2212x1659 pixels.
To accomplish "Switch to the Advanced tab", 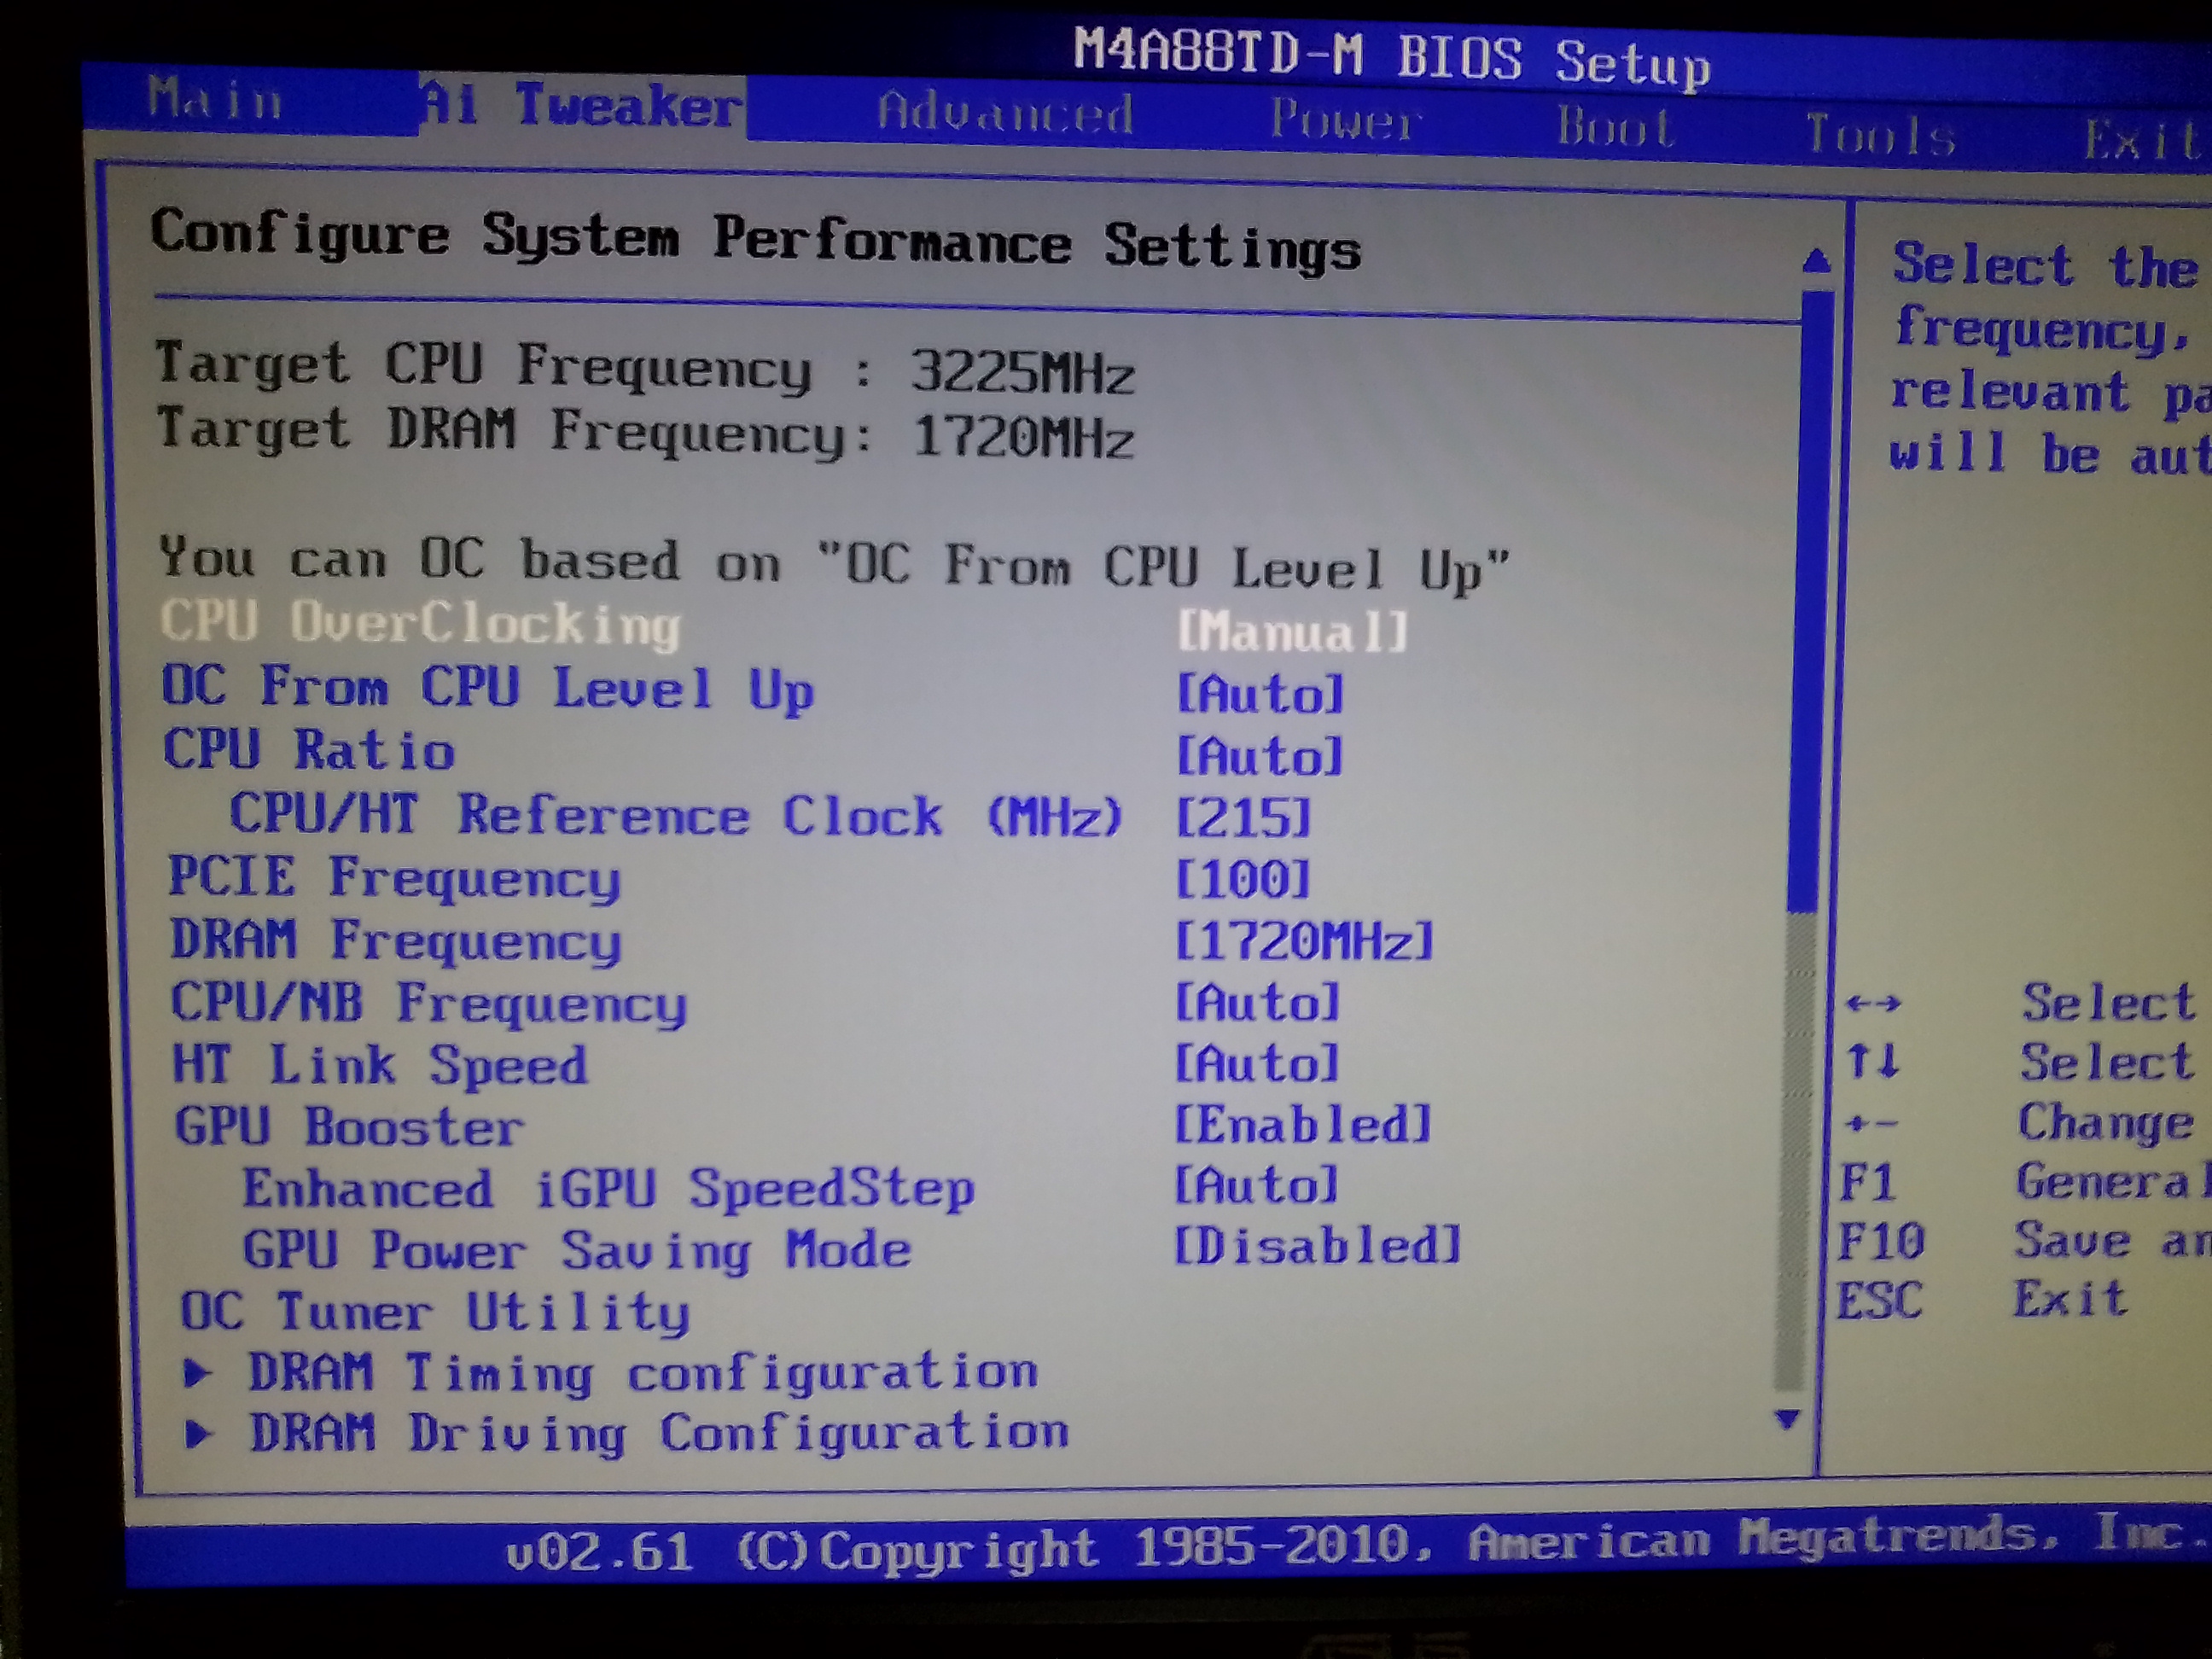I will click(x=1005, y=113).
